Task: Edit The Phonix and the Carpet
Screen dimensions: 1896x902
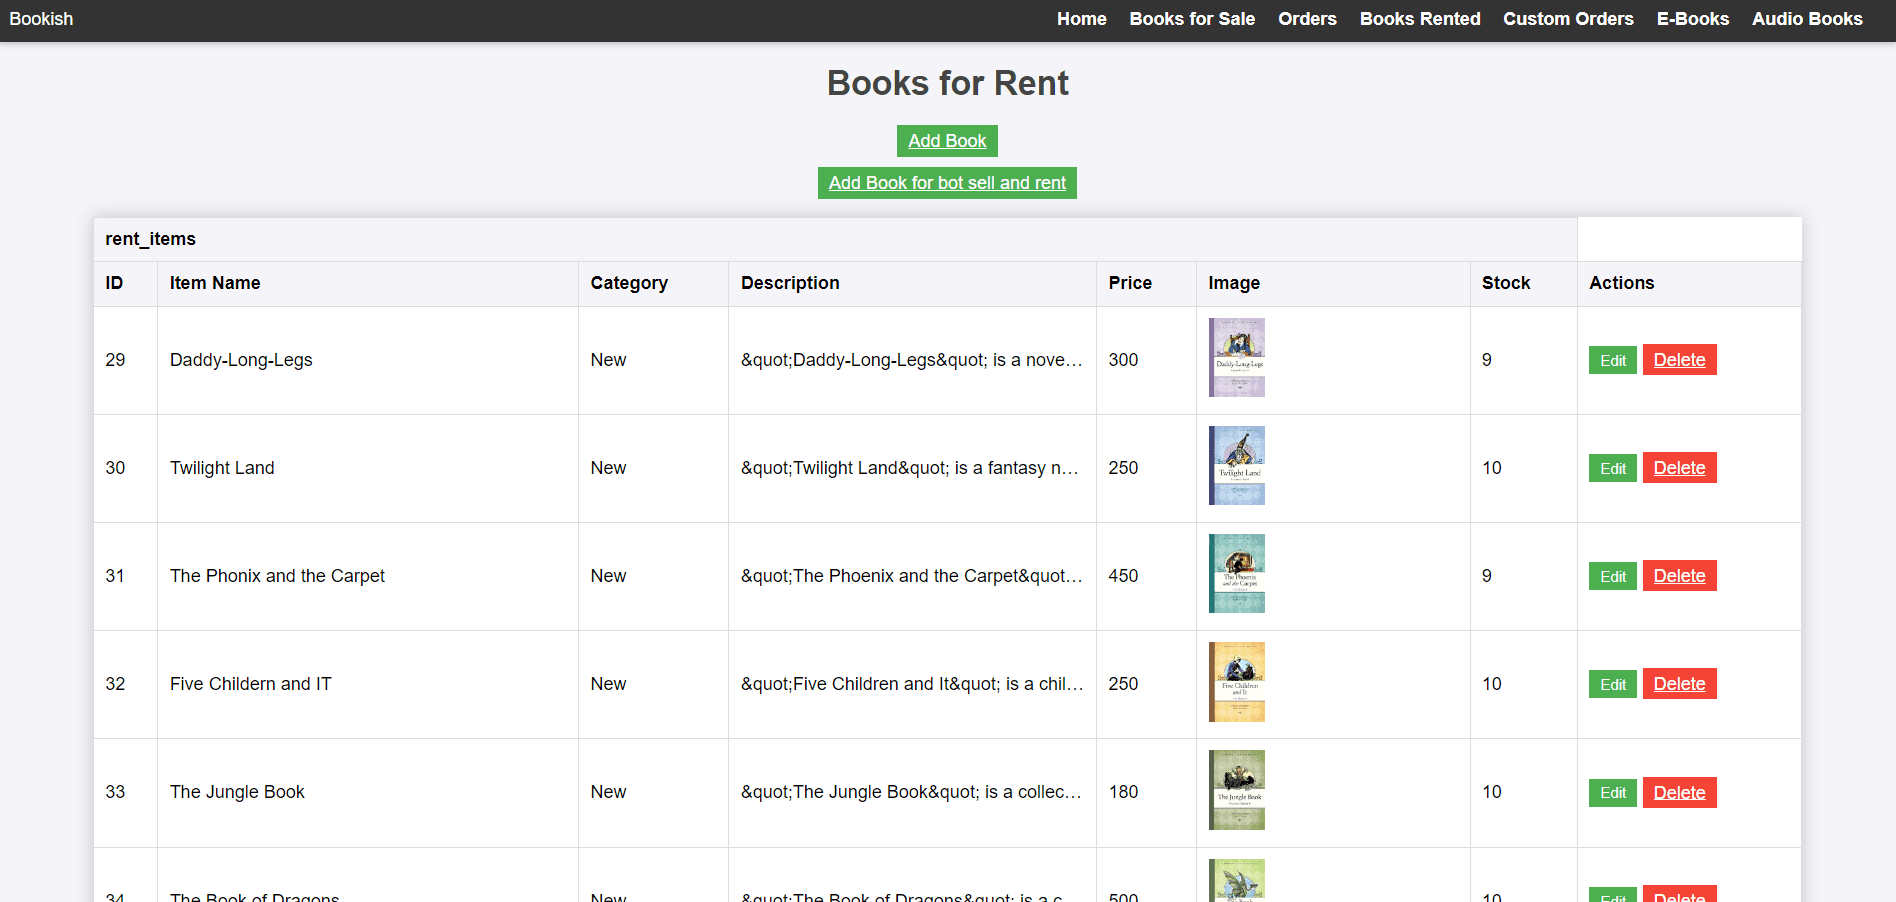Action: click(1612, 576)
